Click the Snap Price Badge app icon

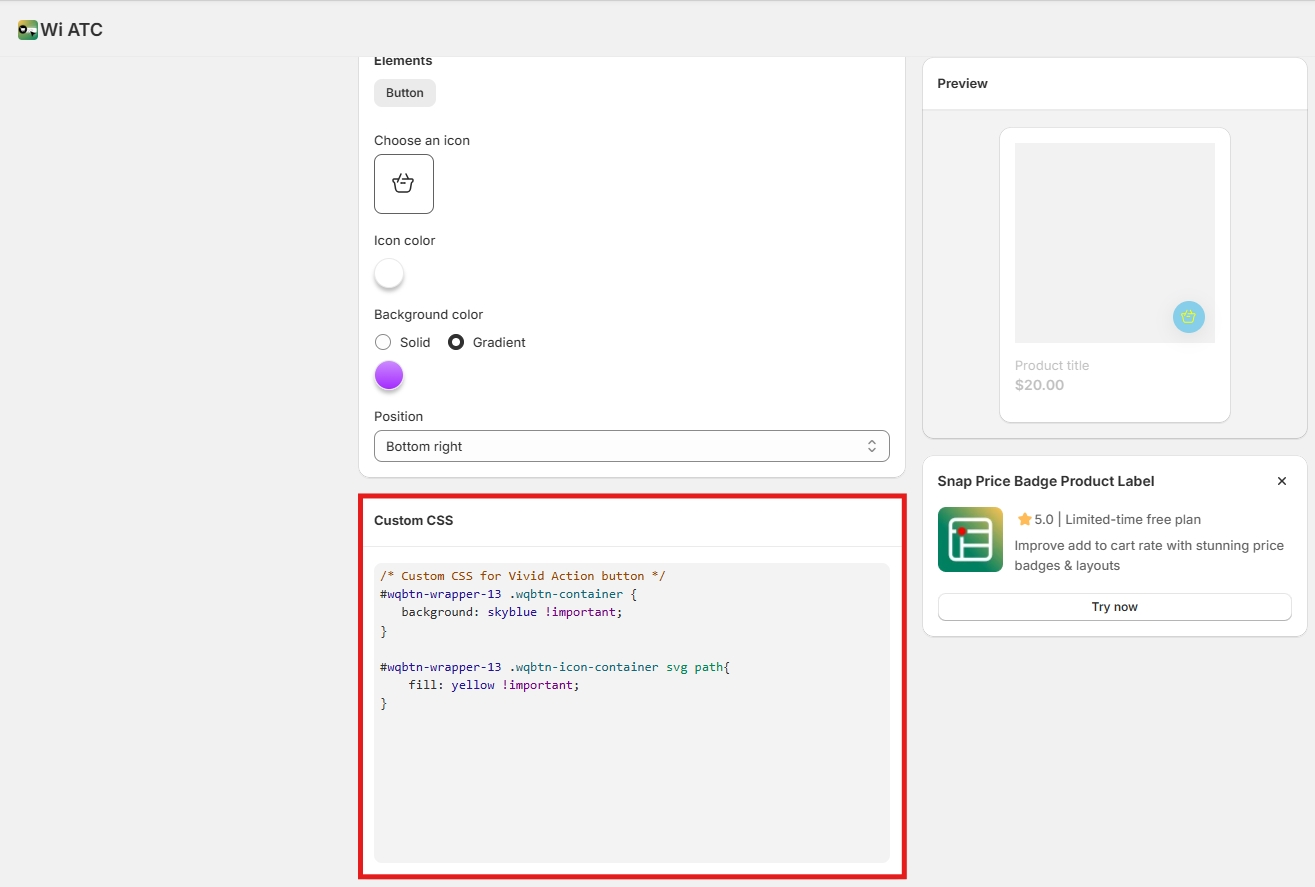tap(970, 540)
